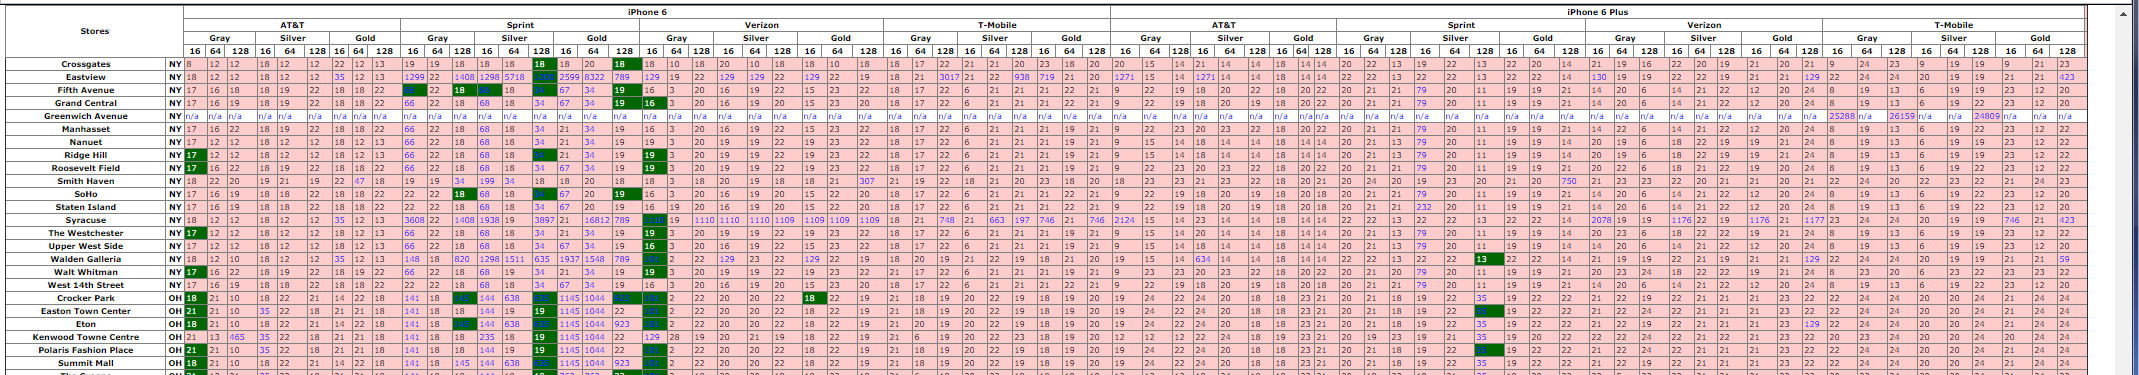
Task: Select the Ridge Hill store name
Action: [x=86, y=155]
